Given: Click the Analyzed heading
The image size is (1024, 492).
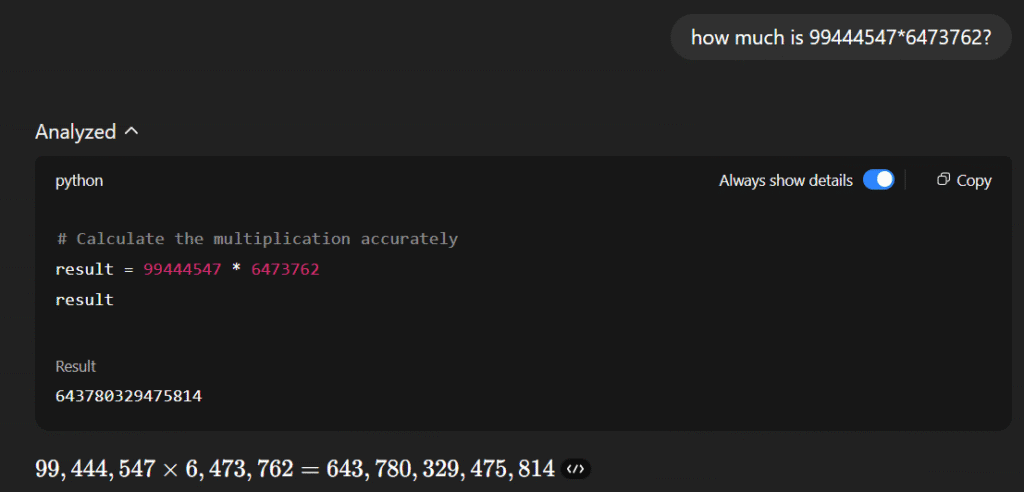Looking at the screenshot, I should (75, 132).
